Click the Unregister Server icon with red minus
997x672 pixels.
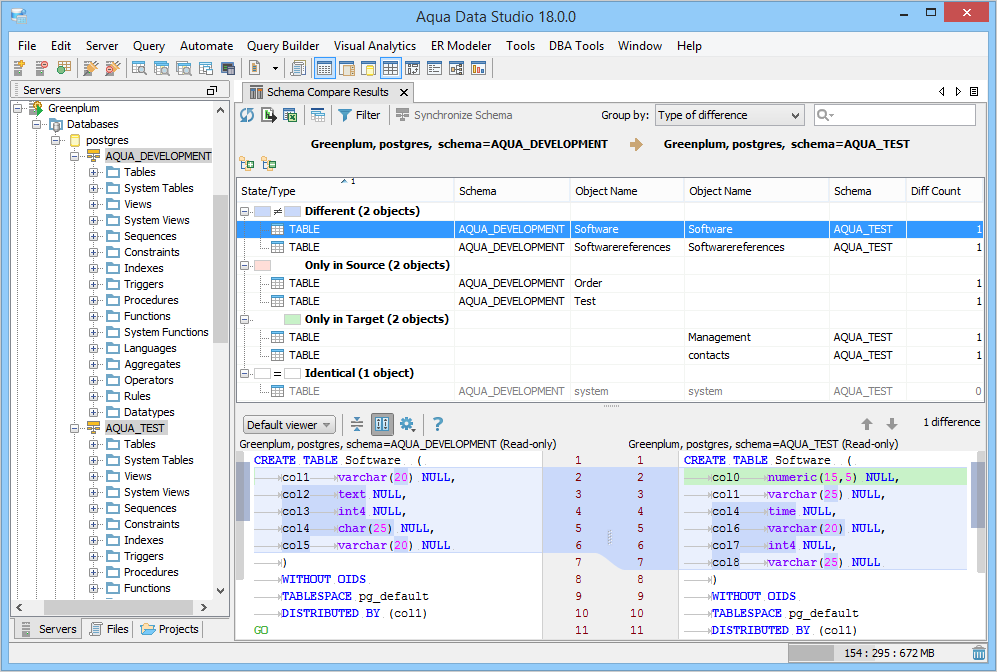[x=41, y=67]
